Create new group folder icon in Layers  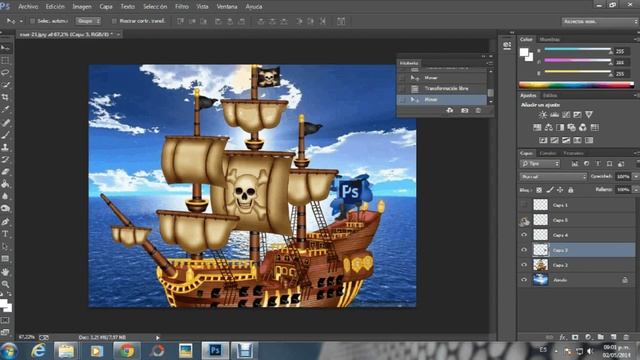(600, 337)
